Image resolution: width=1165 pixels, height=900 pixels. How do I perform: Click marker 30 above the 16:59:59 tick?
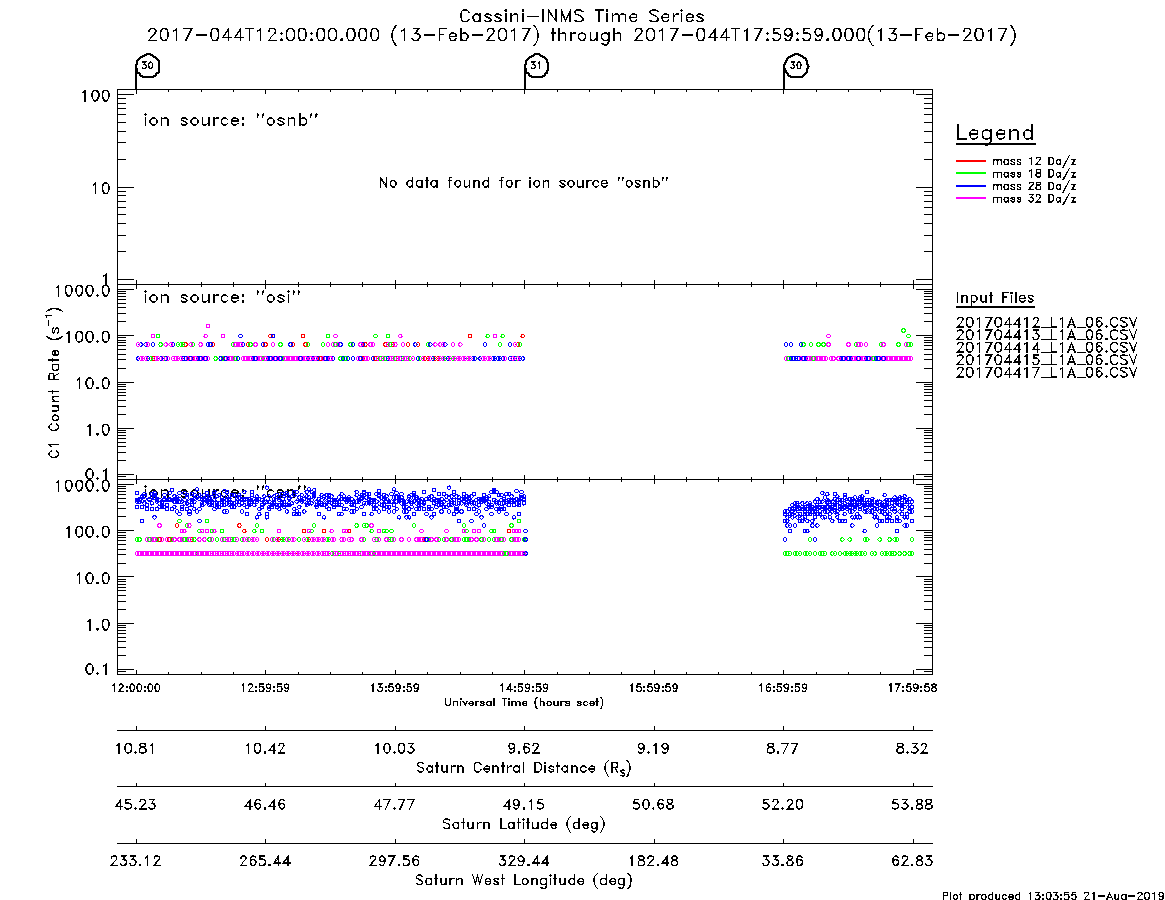796,65
